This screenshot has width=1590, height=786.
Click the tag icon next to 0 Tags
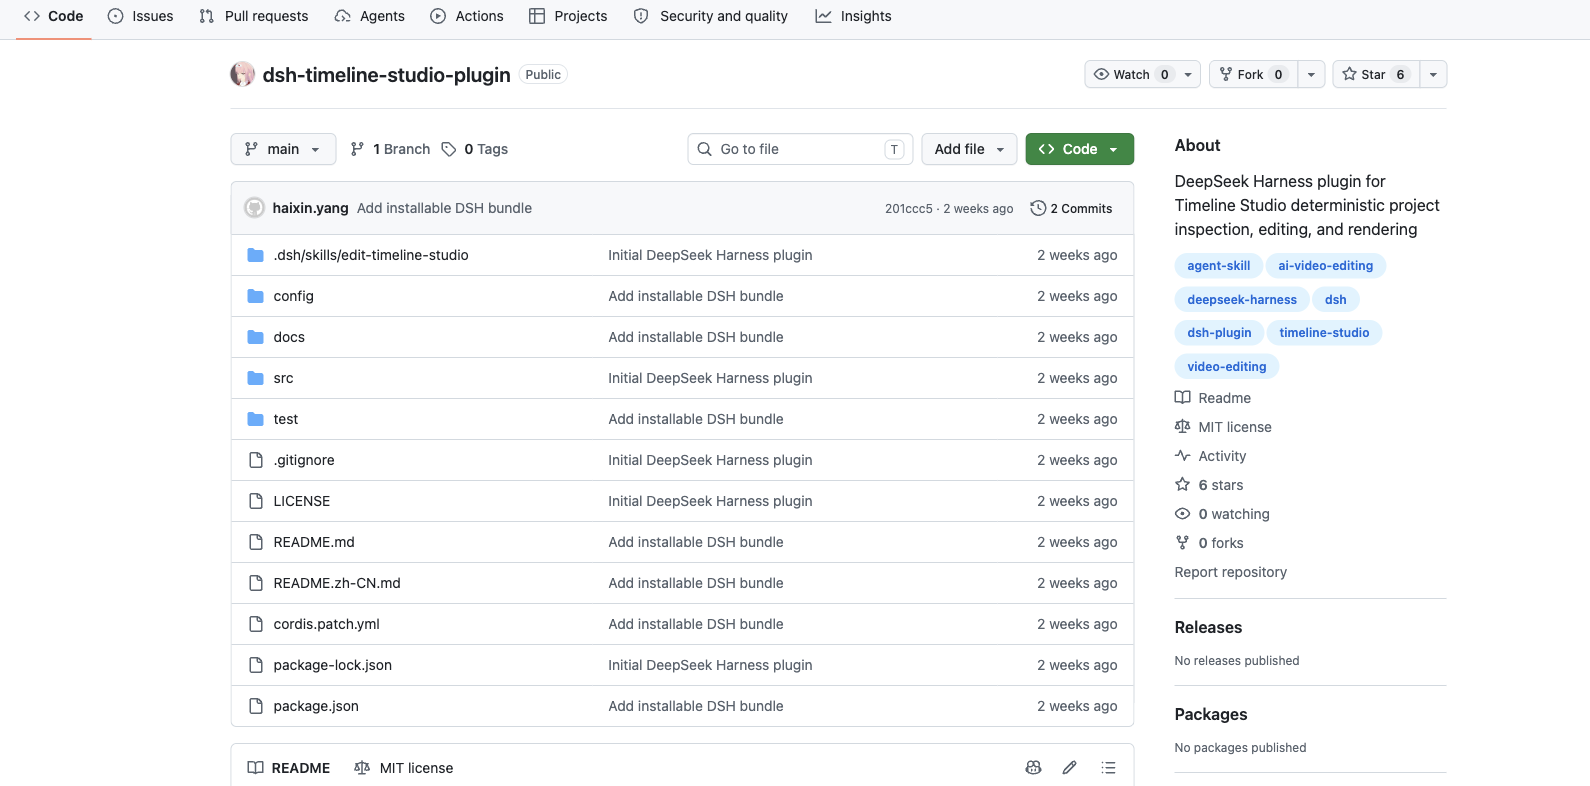449,149
